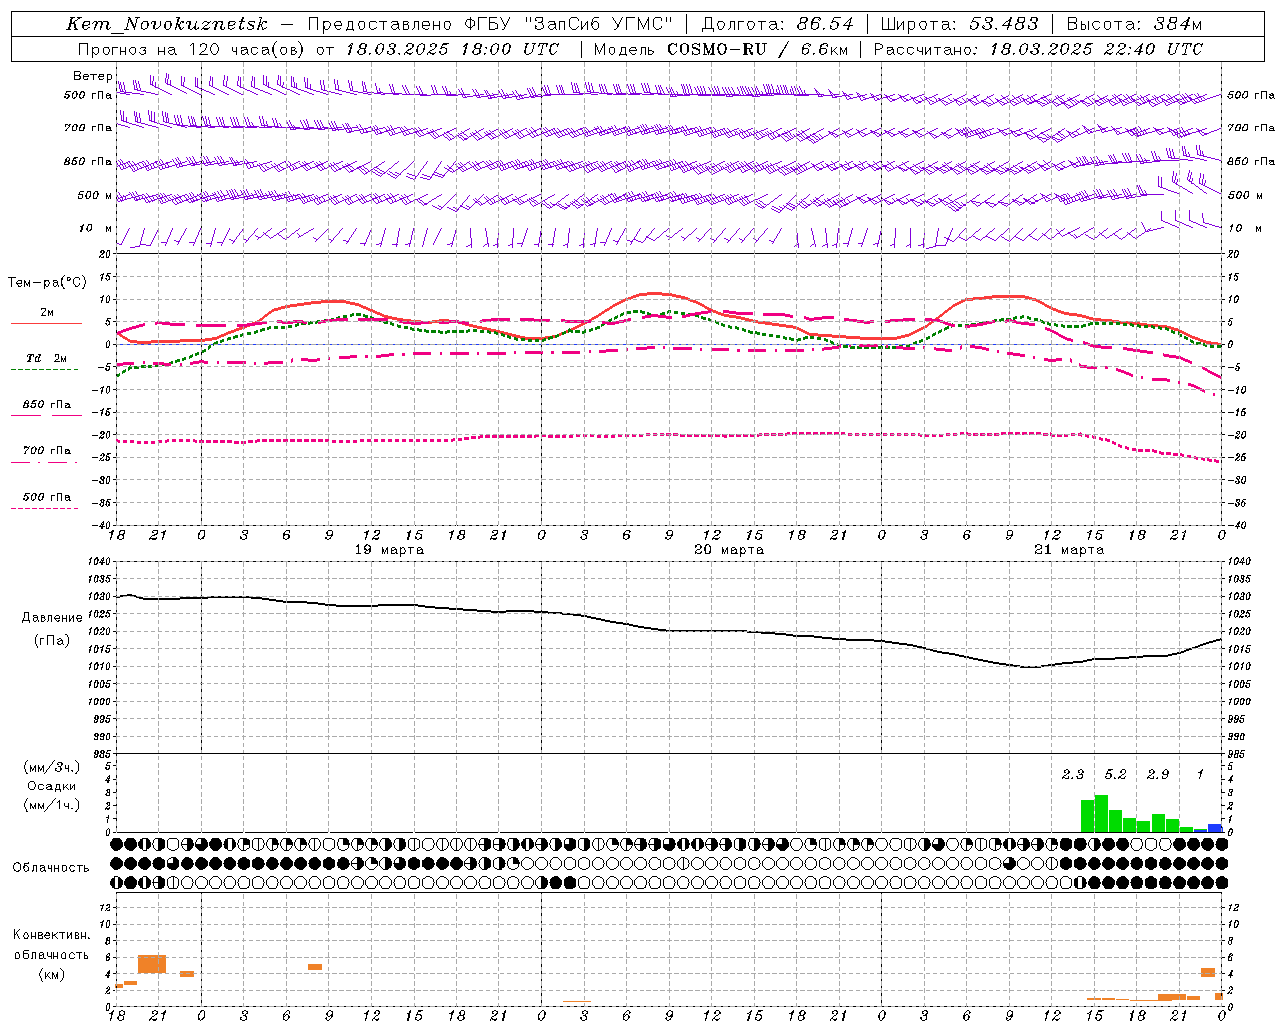Image resolution: width=1280 pixels, height=1024 pixels.
Task: Click the tallest blue snow precipitation bar
Action: pos(1215,828)
